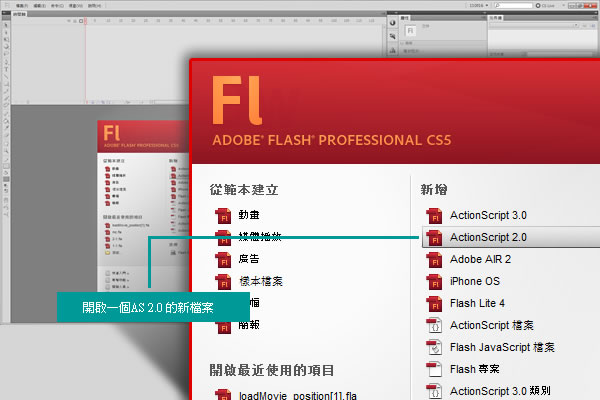Select the Pen tool
This screenshot has width=600, height=400.
6,61
